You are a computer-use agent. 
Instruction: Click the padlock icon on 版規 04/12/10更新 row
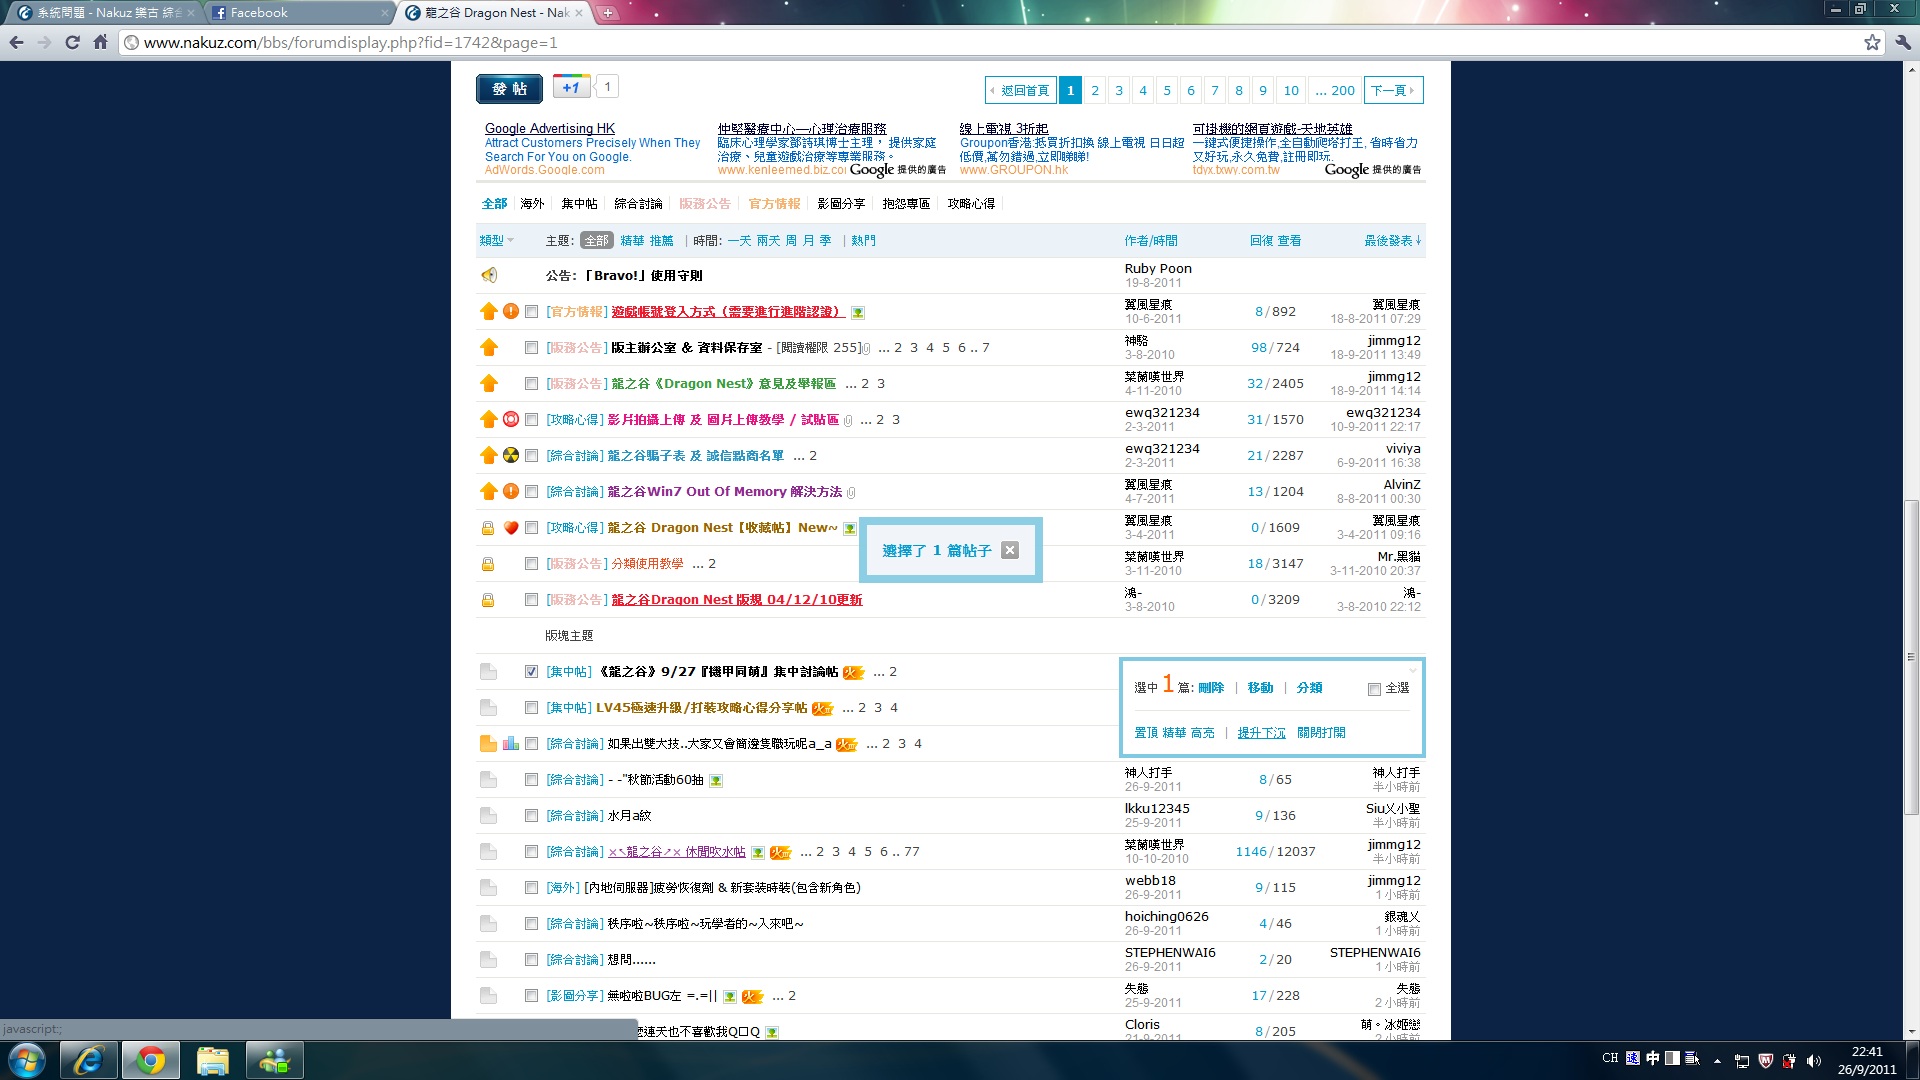488,600
